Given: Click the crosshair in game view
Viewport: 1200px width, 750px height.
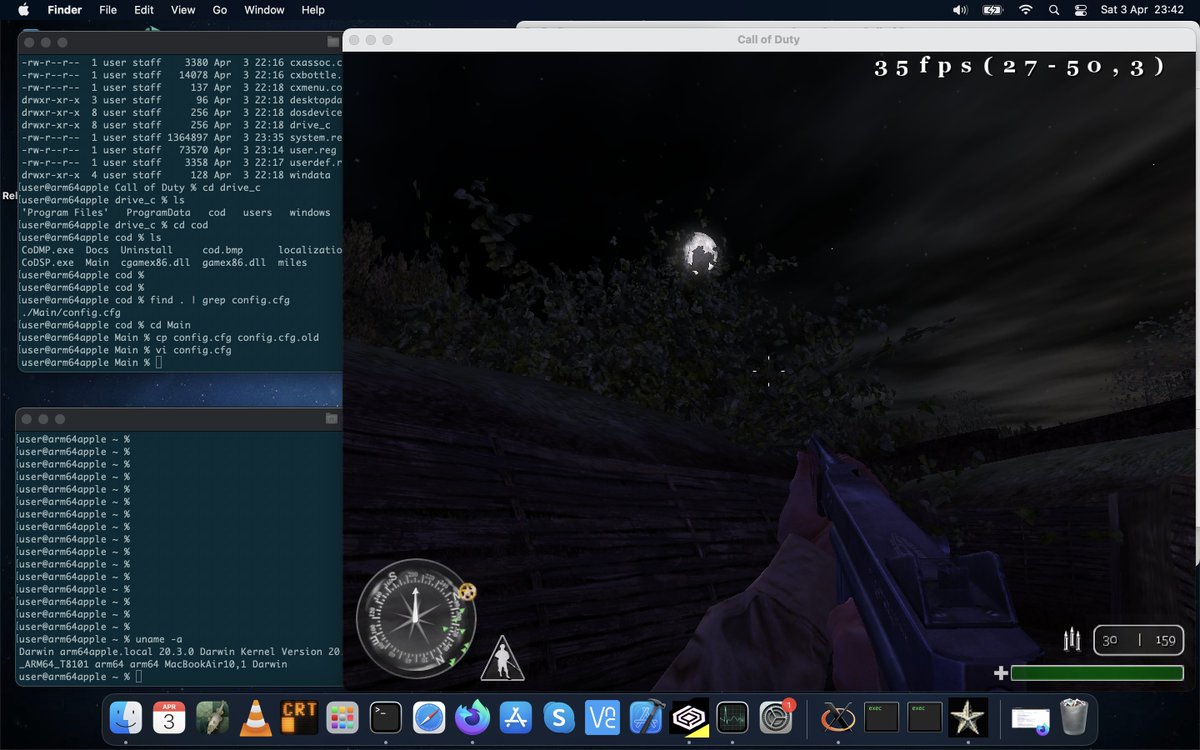Looking at the screenshot, I should [768, 371].
